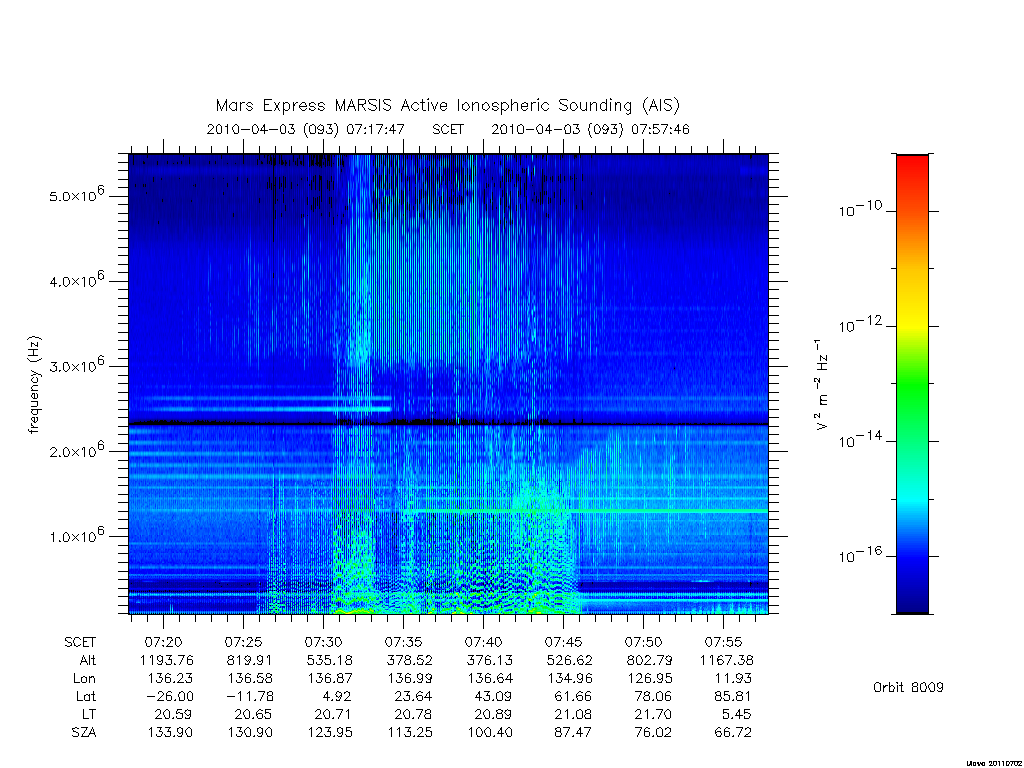Click the start time '2010-04-03 (093) 07:17:47'

[x=306, y=129]
